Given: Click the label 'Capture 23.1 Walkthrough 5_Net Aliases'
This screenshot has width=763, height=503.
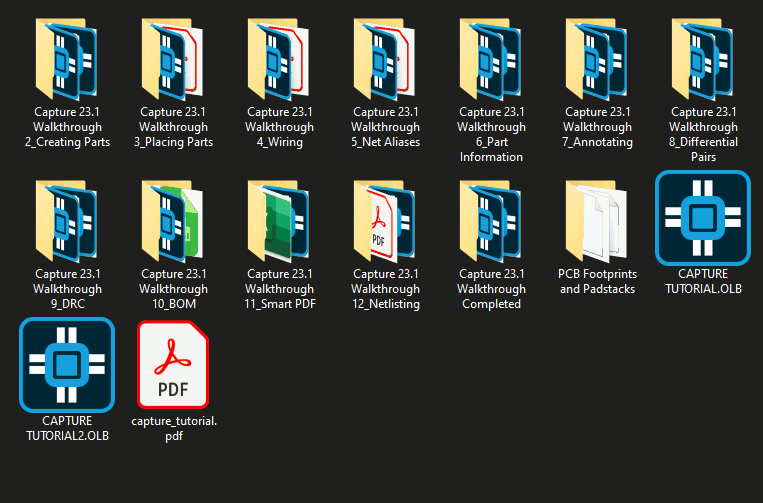Looking at the screenshot, I should click(x=385, y=127).
